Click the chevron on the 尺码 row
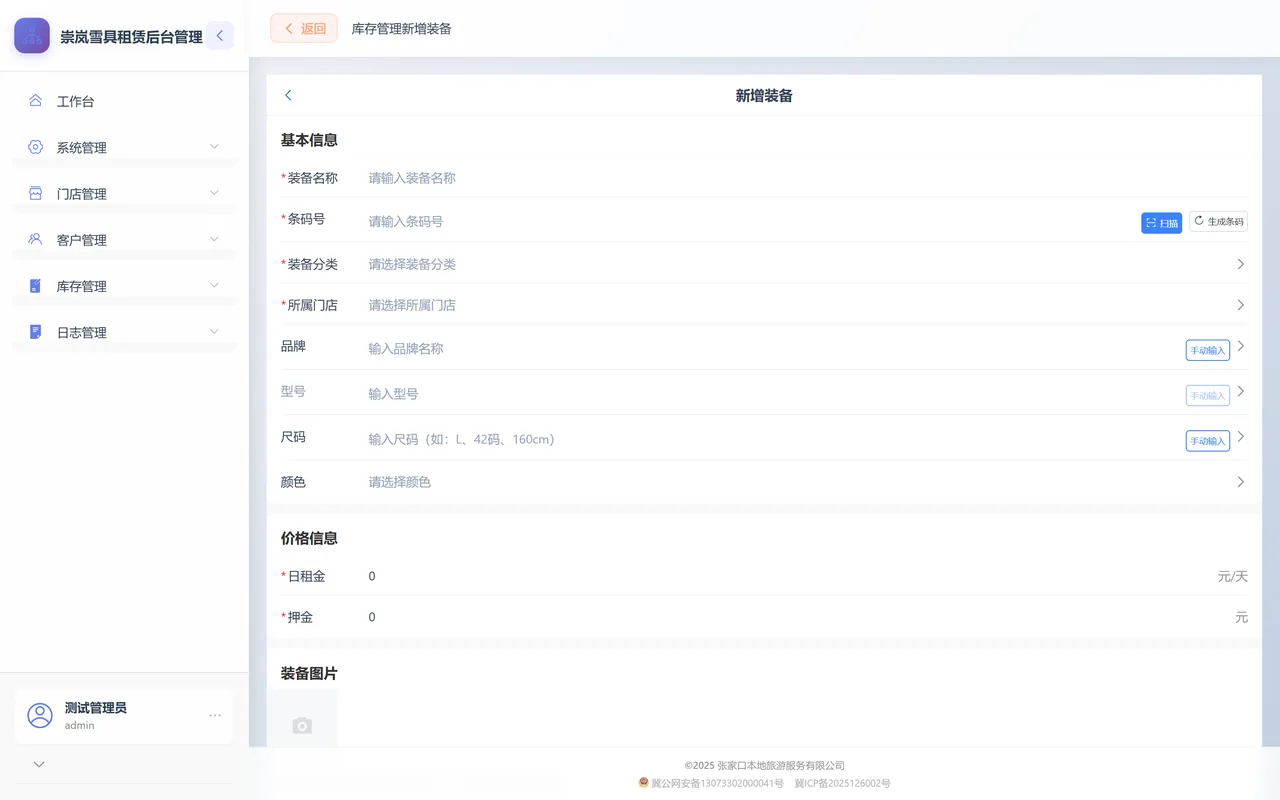1280x800 pixels. tap(1241, 436)
